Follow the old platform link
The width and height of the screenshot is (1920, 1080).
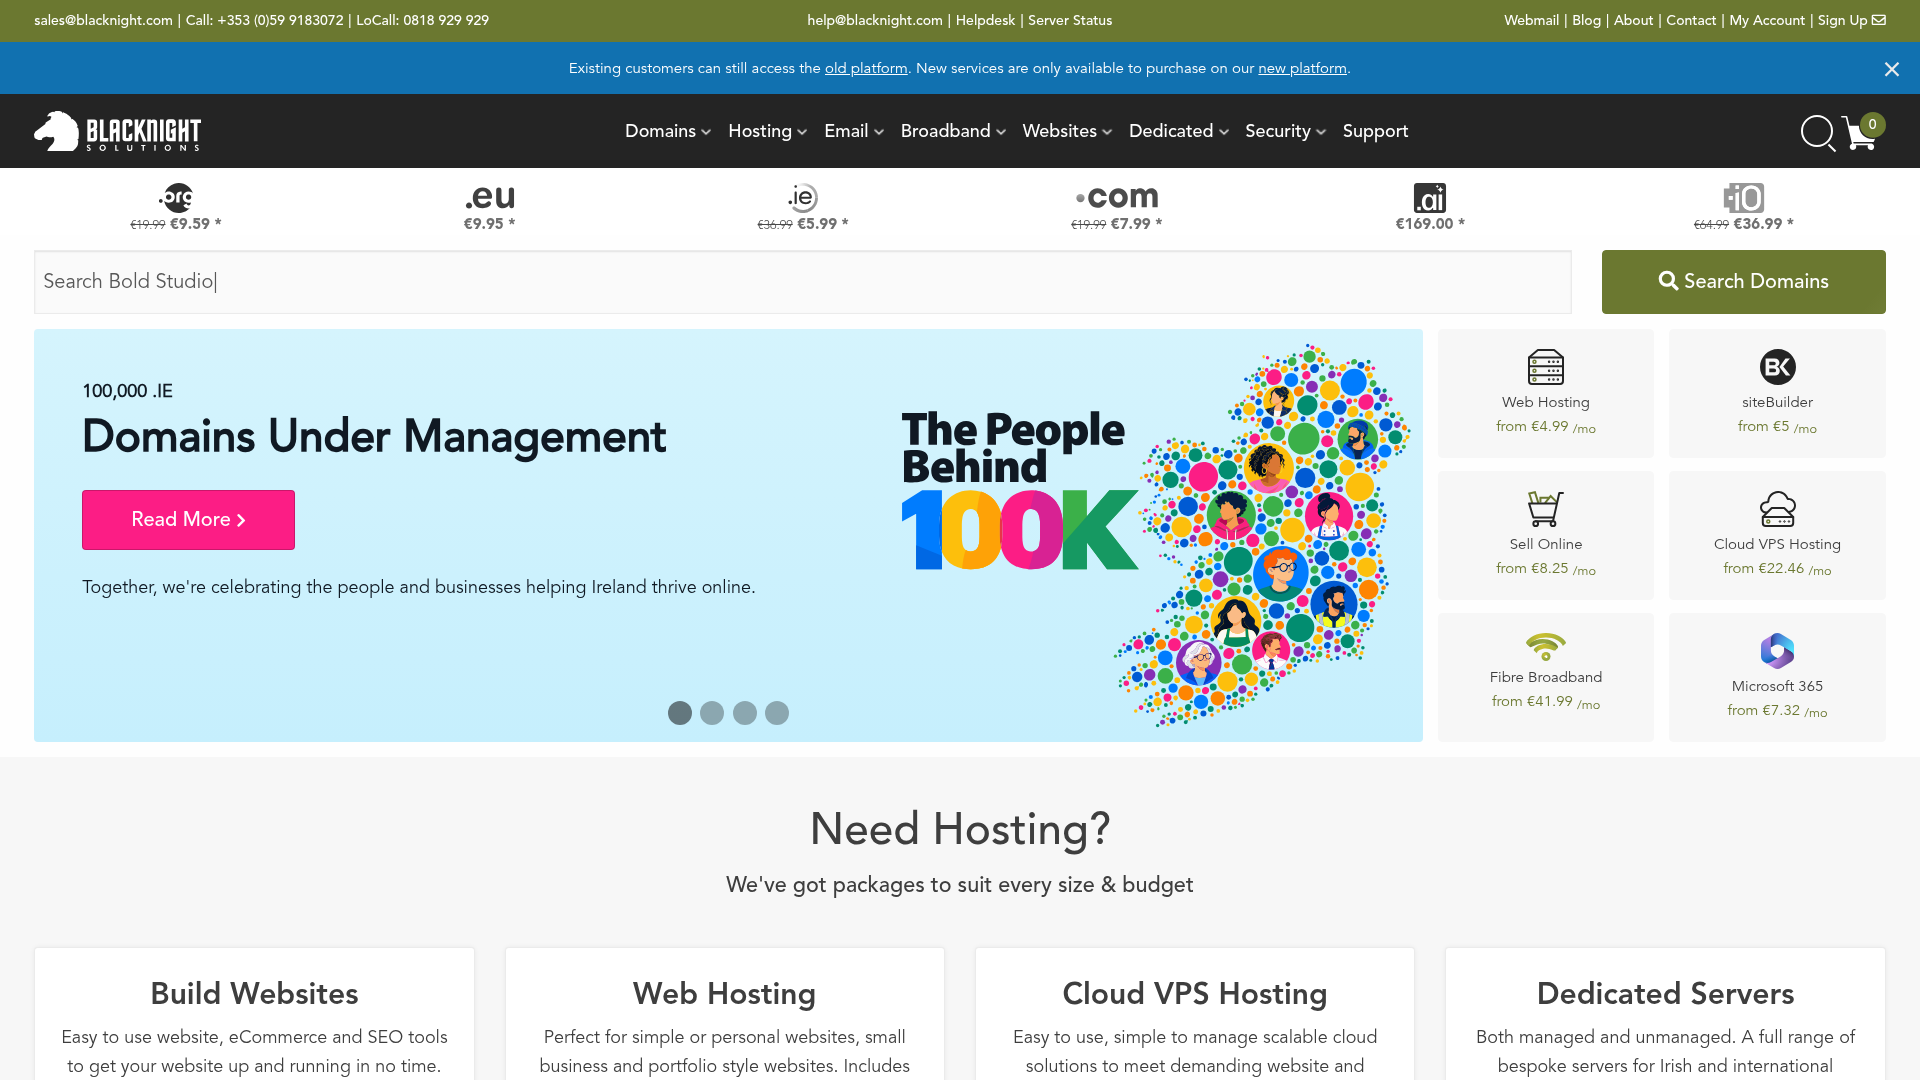pos(866,68)
